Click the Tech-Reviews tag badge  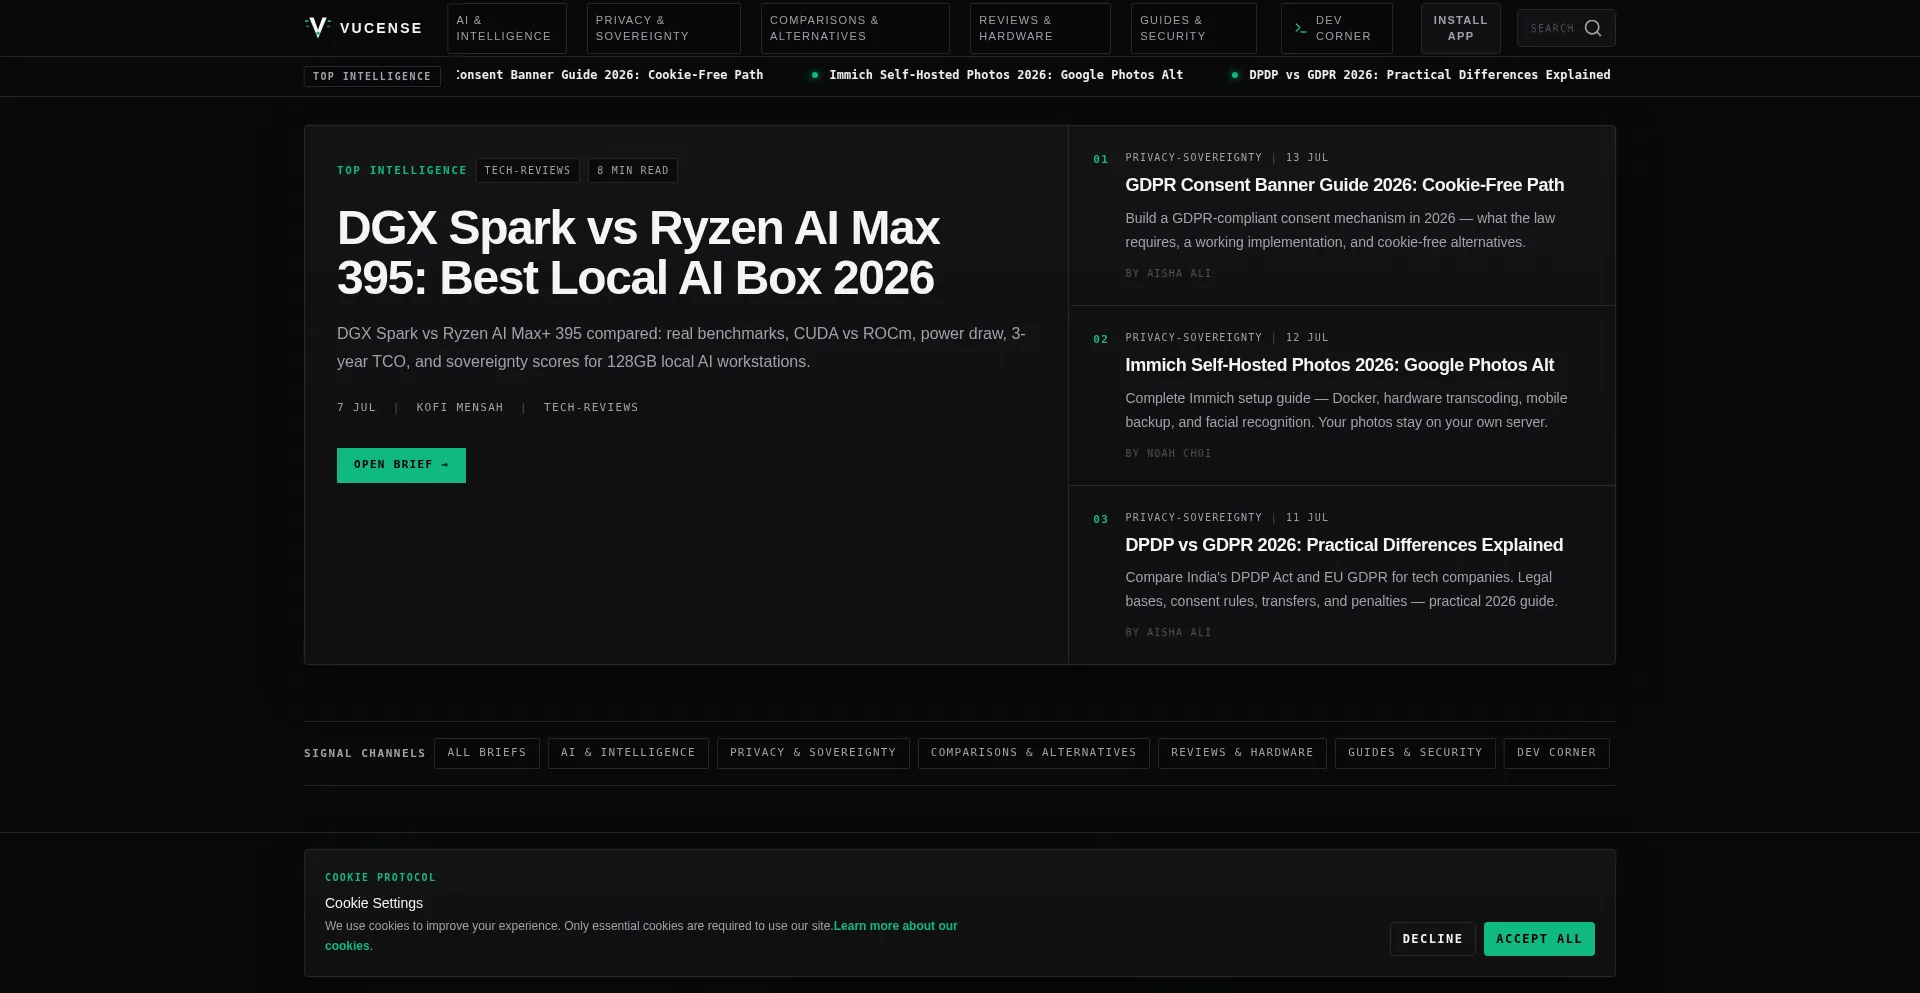[527, 171]
